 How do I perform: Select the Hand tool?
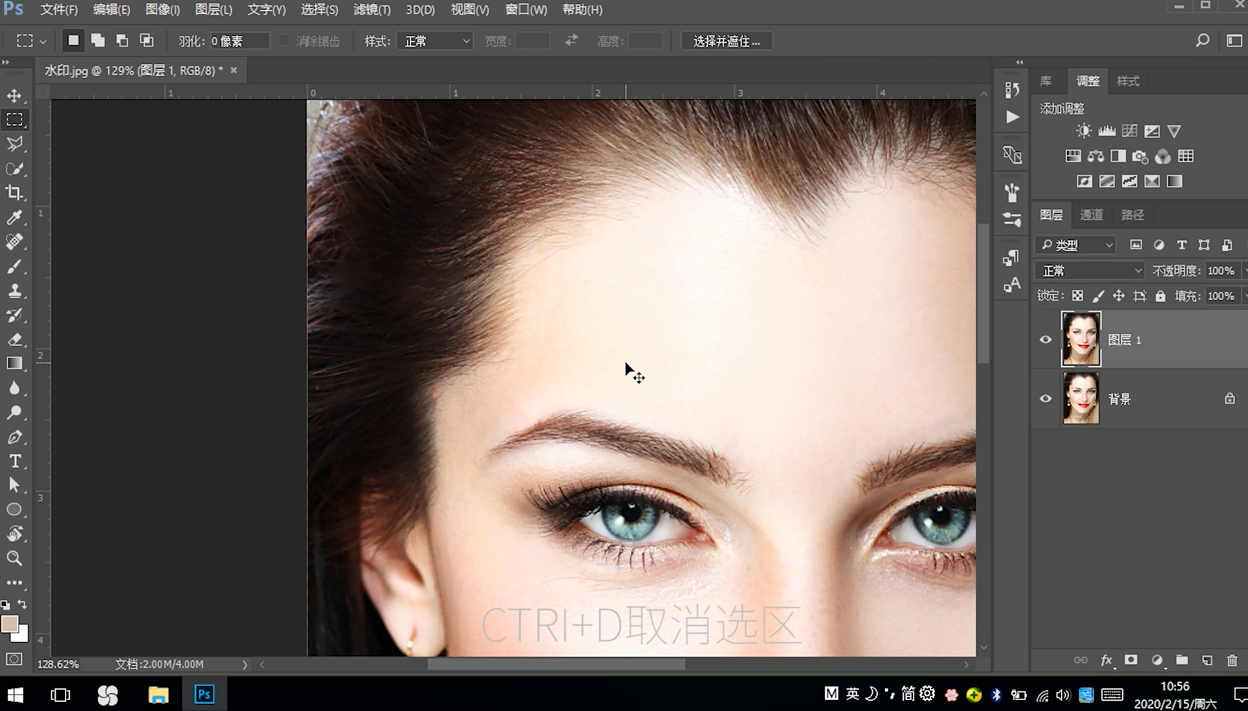[x=14, y=534]
